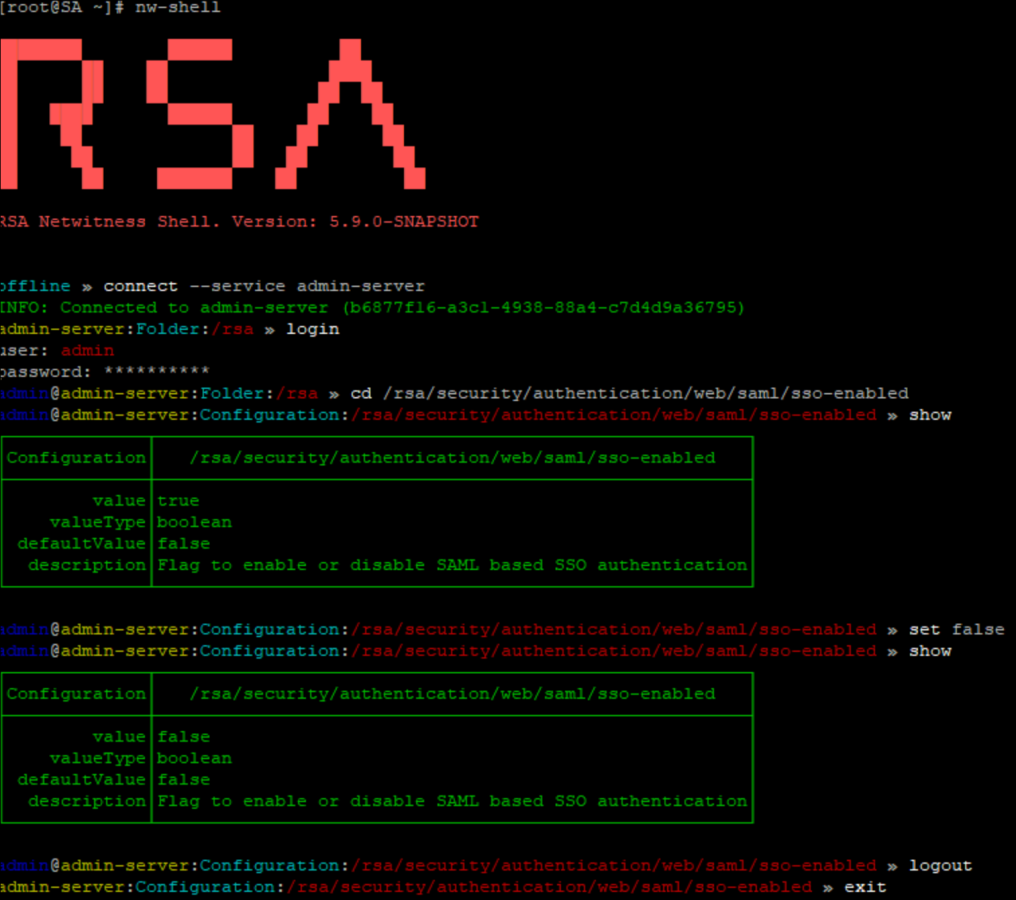Click the '[root@SA ~]#' shell prompt
This screenshot has width=1016, height=900.
62,8
